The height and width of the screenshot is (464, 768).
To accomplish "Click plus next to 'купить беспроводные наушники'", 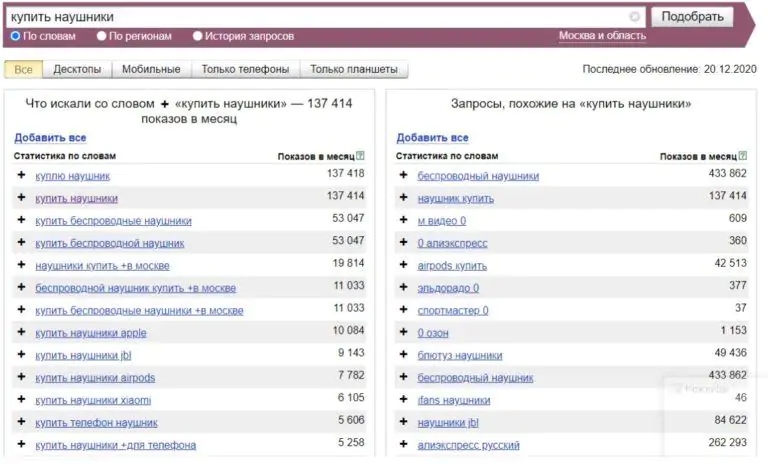I will pos(21,220).
